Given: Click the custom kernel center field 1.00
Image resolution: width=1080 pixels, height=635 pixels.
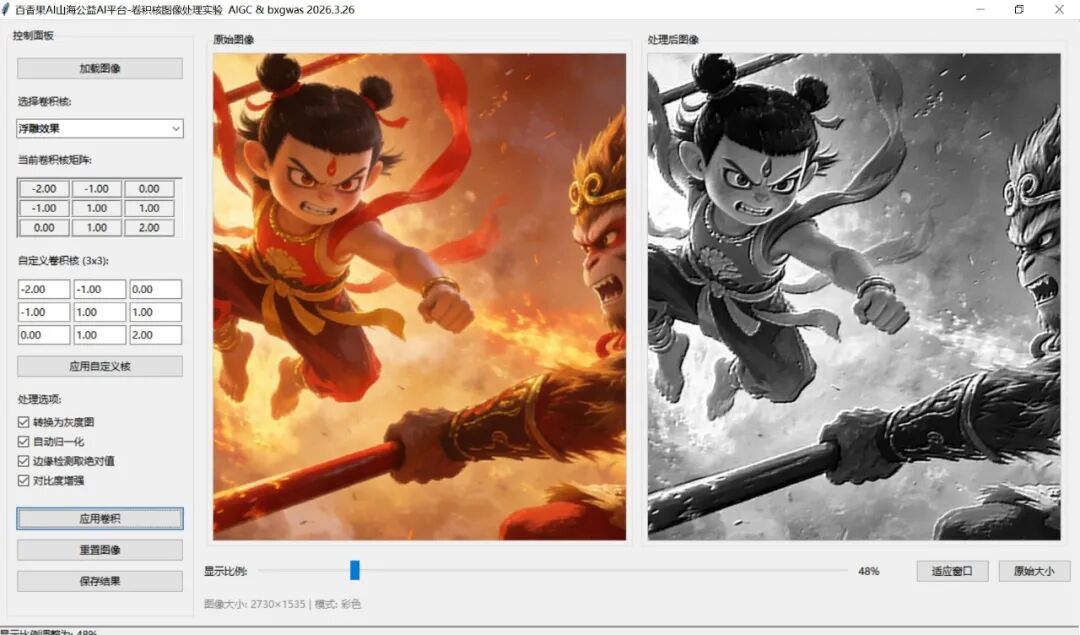Looking at the screenshot, I should (100, 312).
